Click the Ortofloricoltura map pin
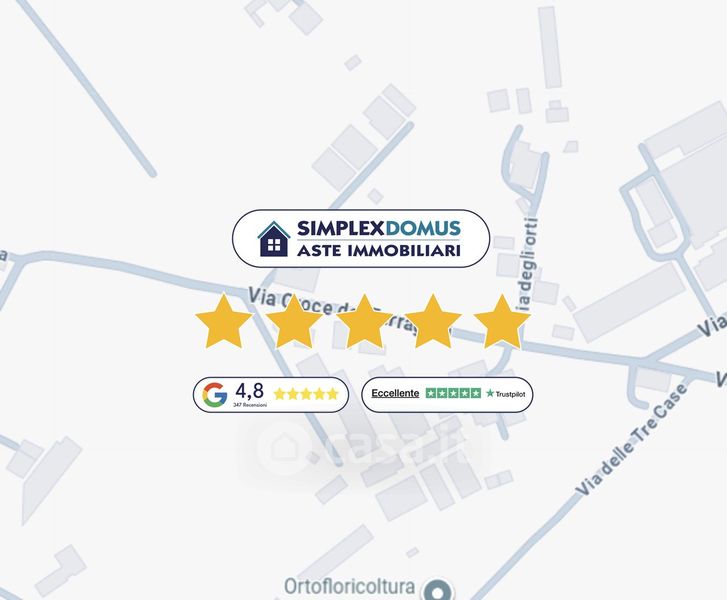The image size is (727, 600). tap(437, 591)
